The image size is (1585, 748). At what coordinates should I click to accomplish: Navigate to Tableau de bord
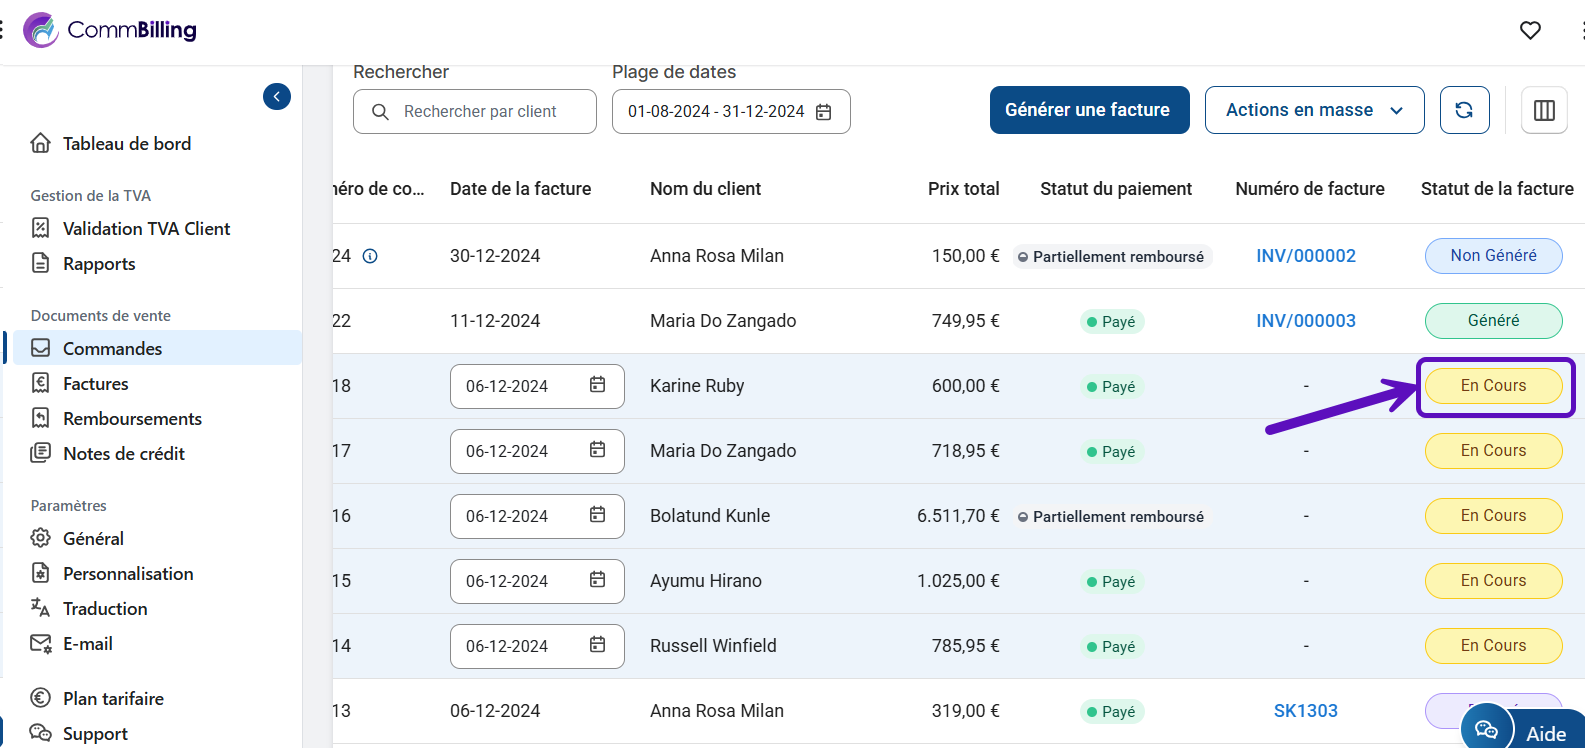tap(126, 144)
